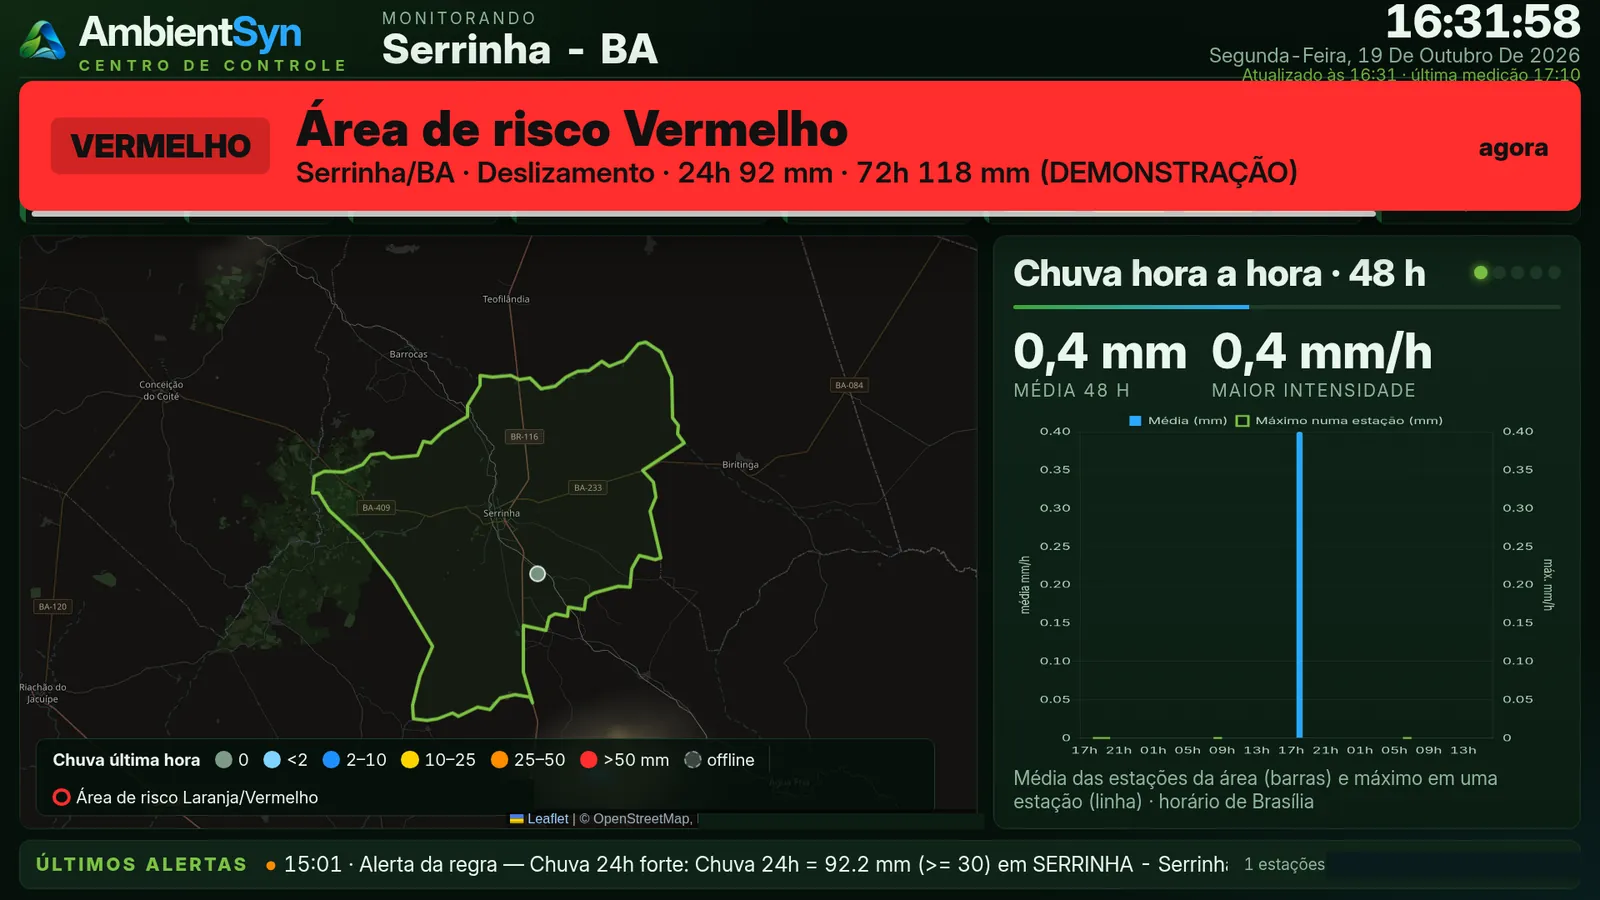The width and height of the screenshot is (1600, 900).
Task: Click the light blue '<2' legend dot
Action: click(272, 760)
